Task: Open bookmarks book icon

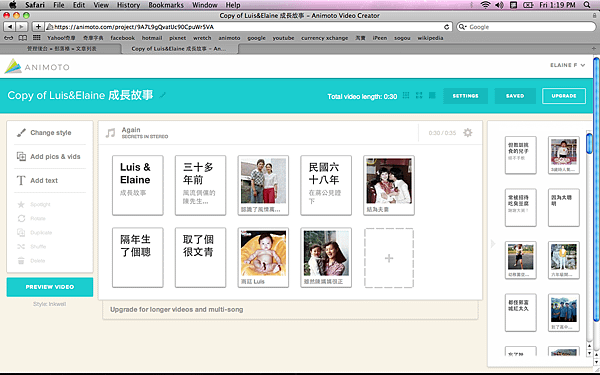Action: 23,38
